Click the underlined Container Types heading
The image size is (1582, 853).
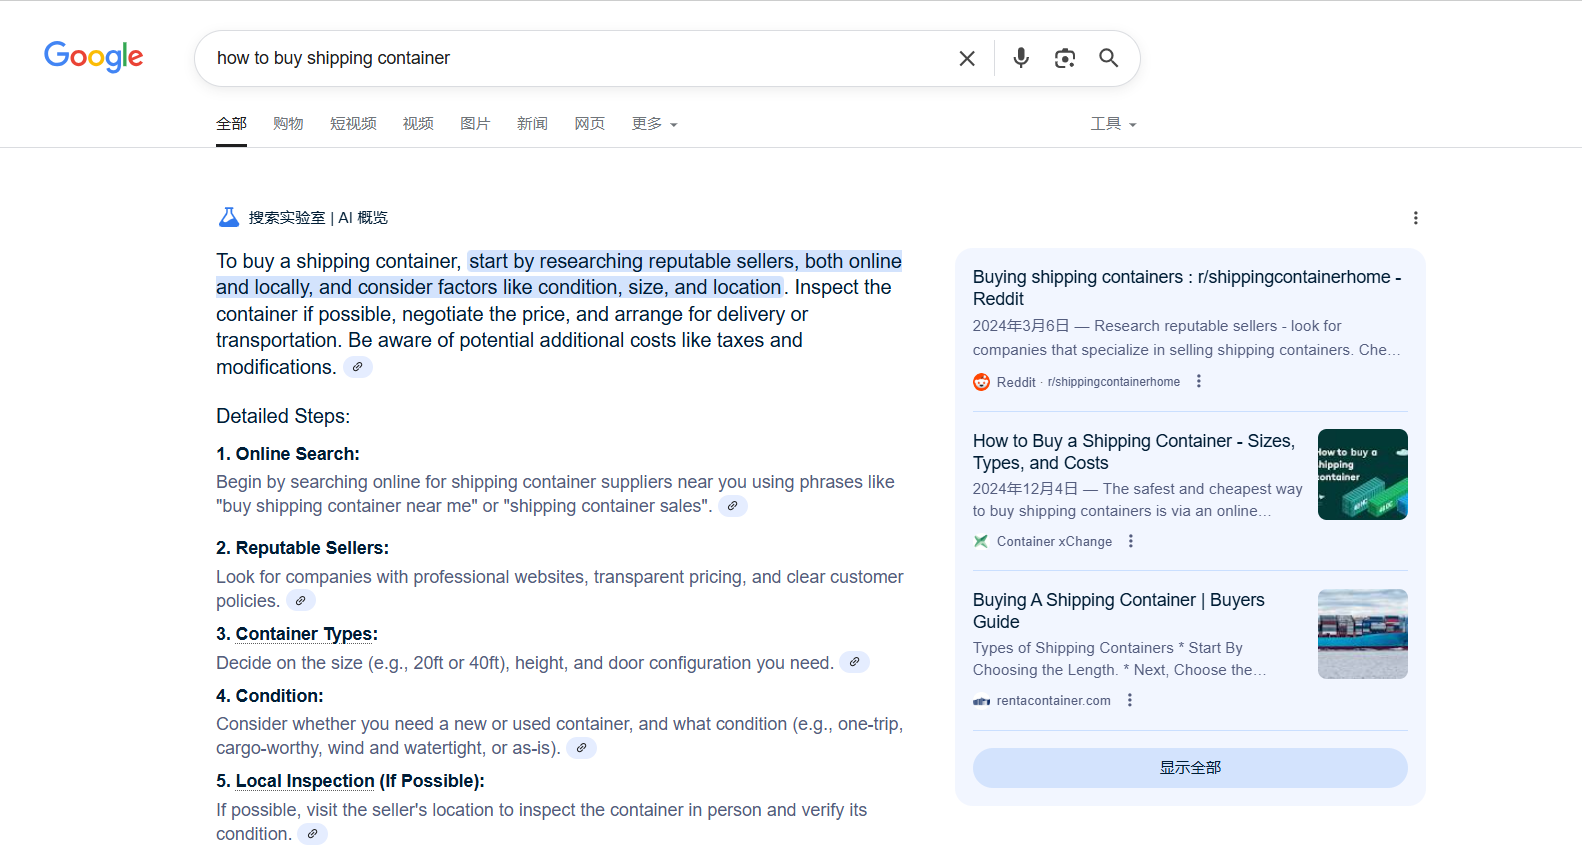click(306, 634)
